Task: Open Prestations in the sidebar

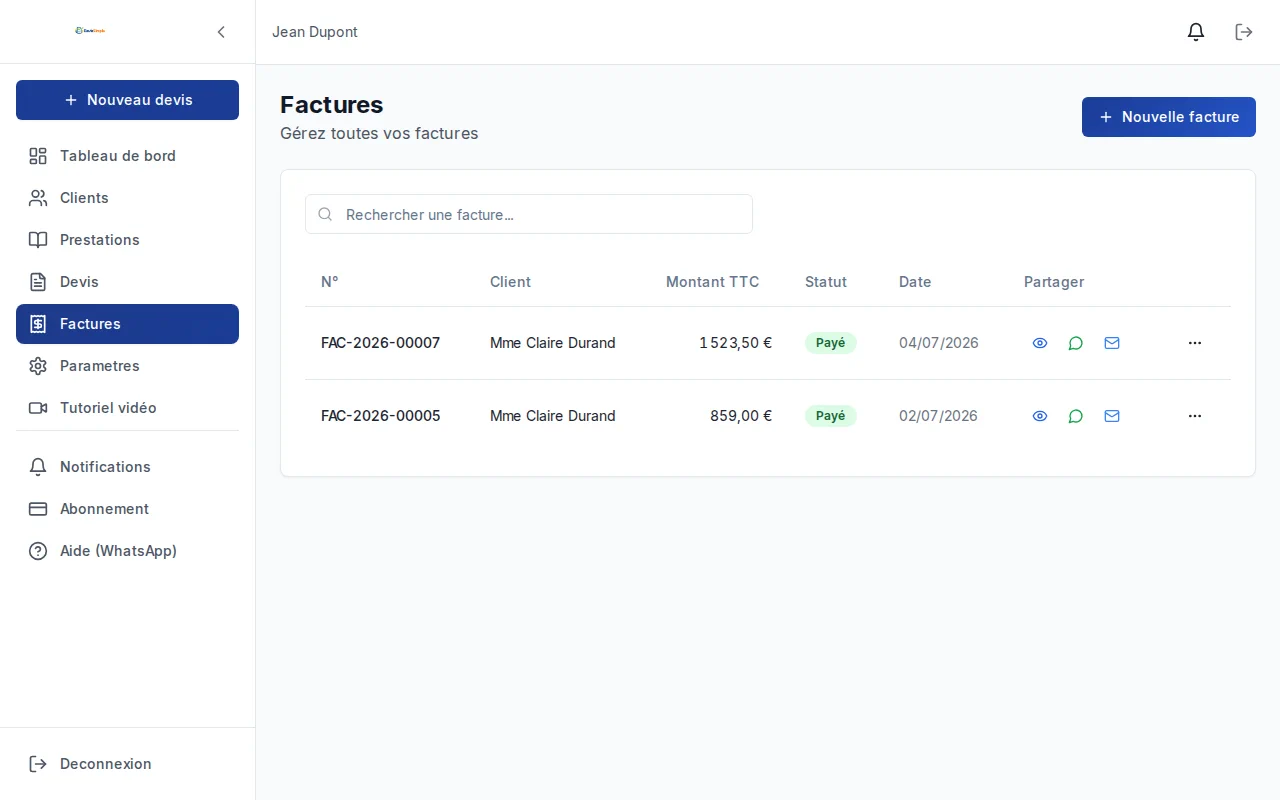Action: point(127,240)
